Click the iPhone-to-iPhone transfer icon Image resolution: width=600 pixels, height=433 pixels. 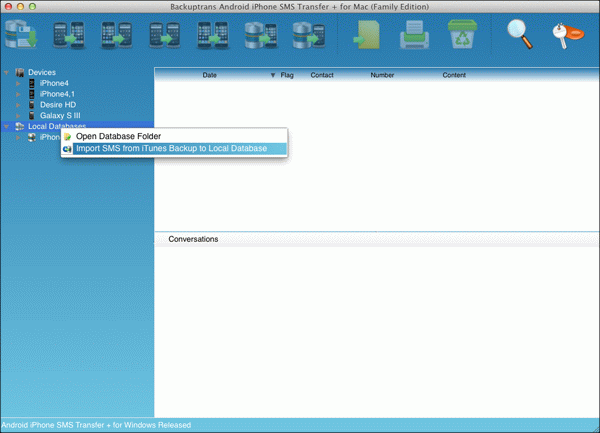click(x=213, y=35)
